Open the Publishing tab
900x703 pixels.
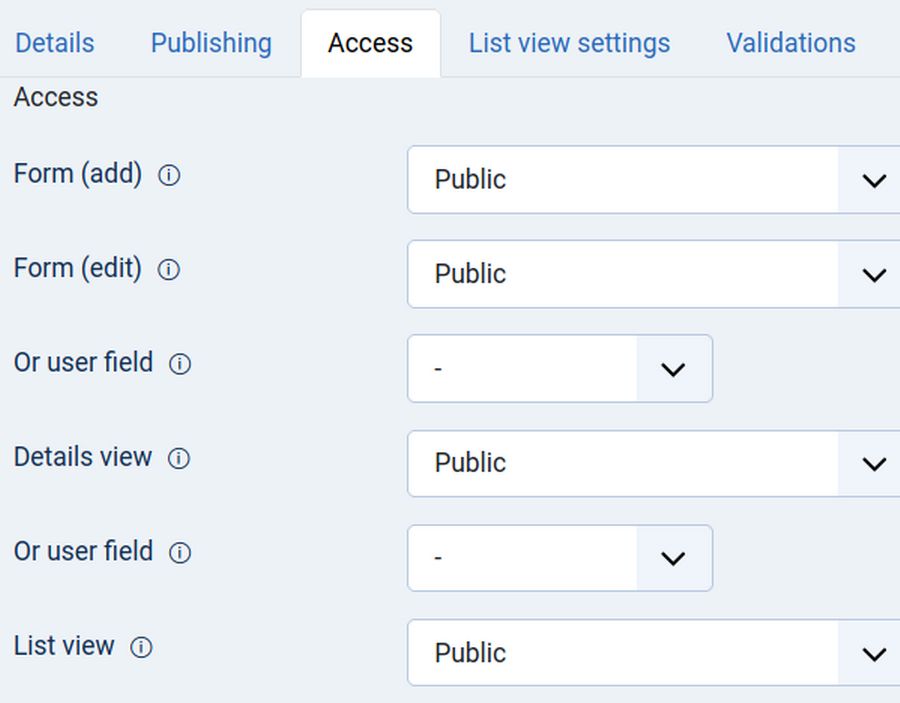click(211, 44)
